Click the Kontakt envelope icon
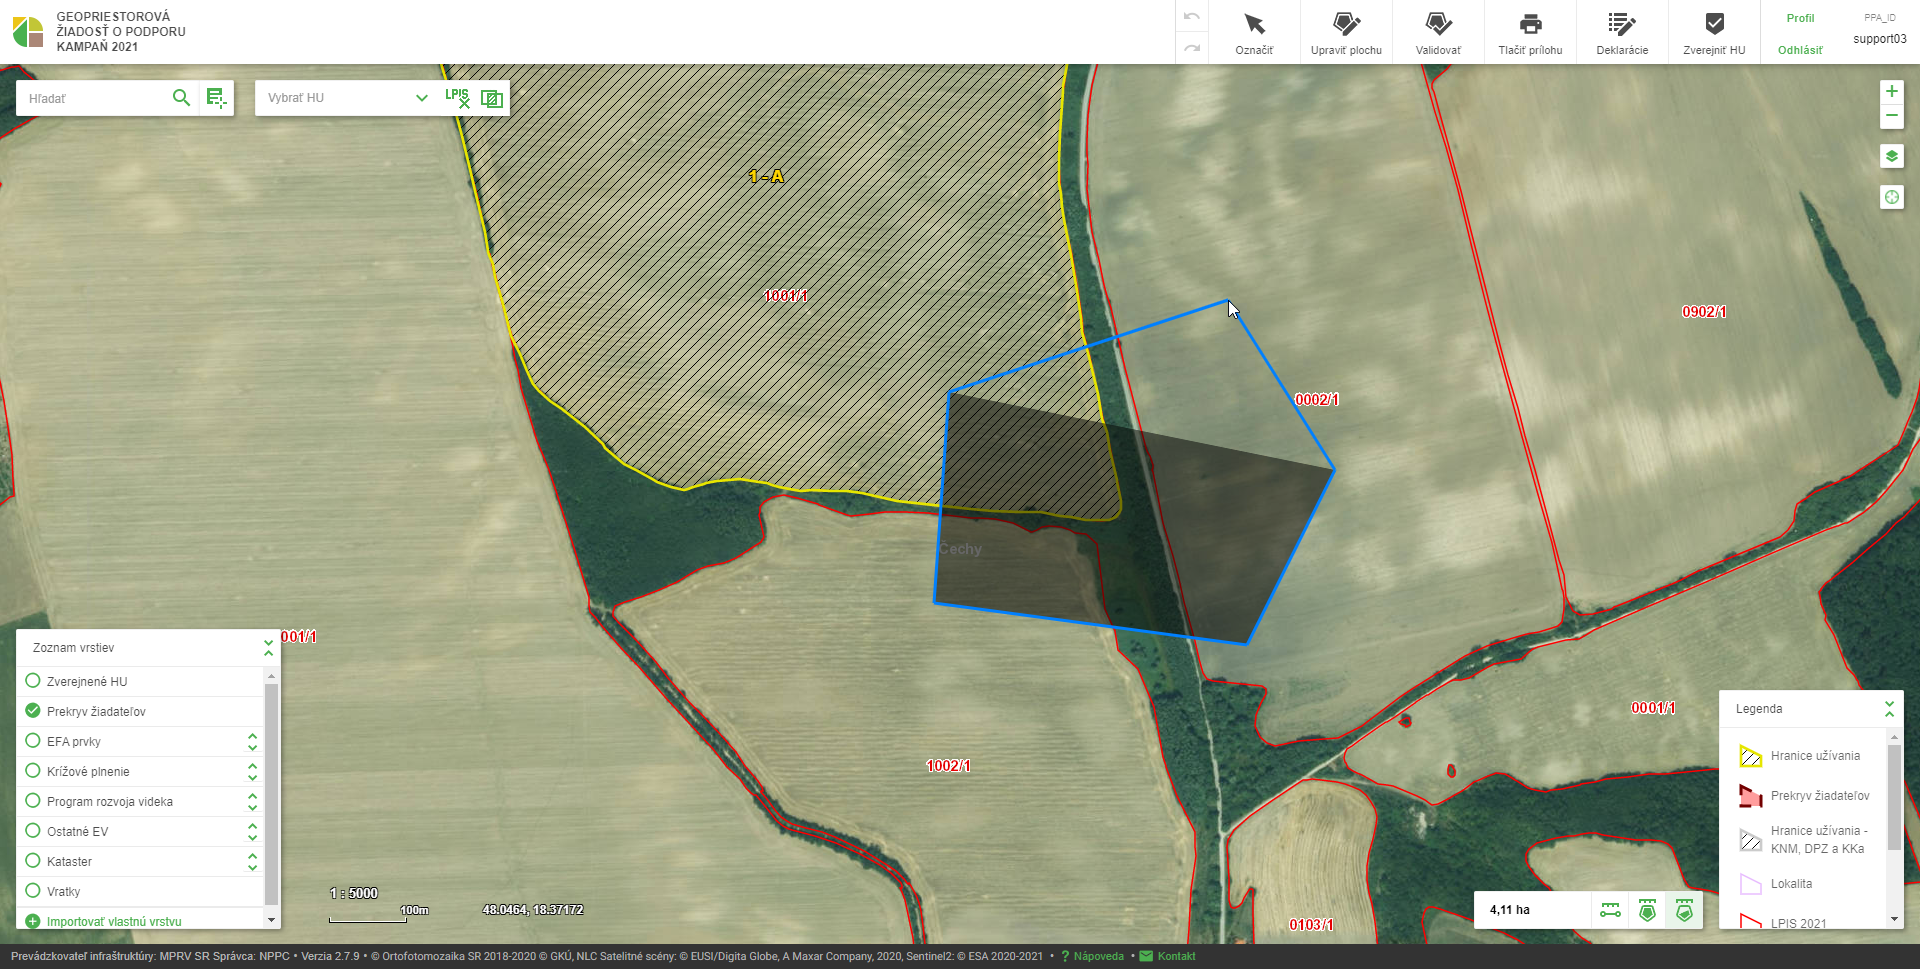 point(1146,956)
